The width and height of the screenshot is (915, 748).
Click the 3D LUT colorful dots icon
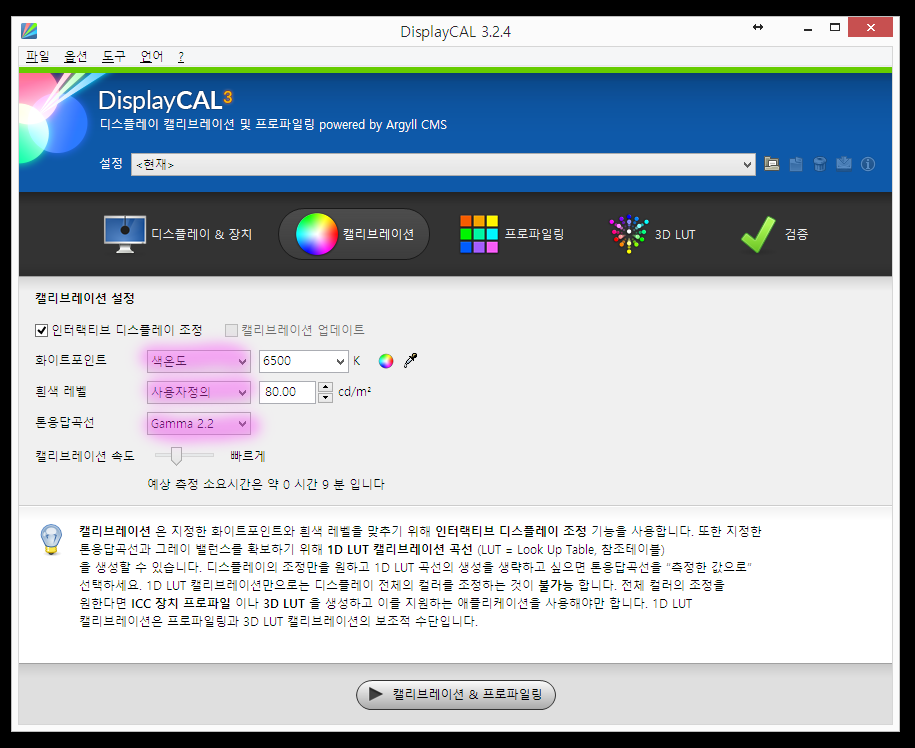(x=628, y=234)
